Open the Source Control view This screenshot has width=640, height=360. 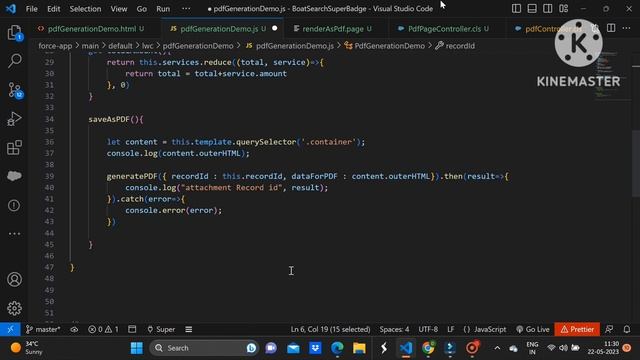[x=15, y=90]
